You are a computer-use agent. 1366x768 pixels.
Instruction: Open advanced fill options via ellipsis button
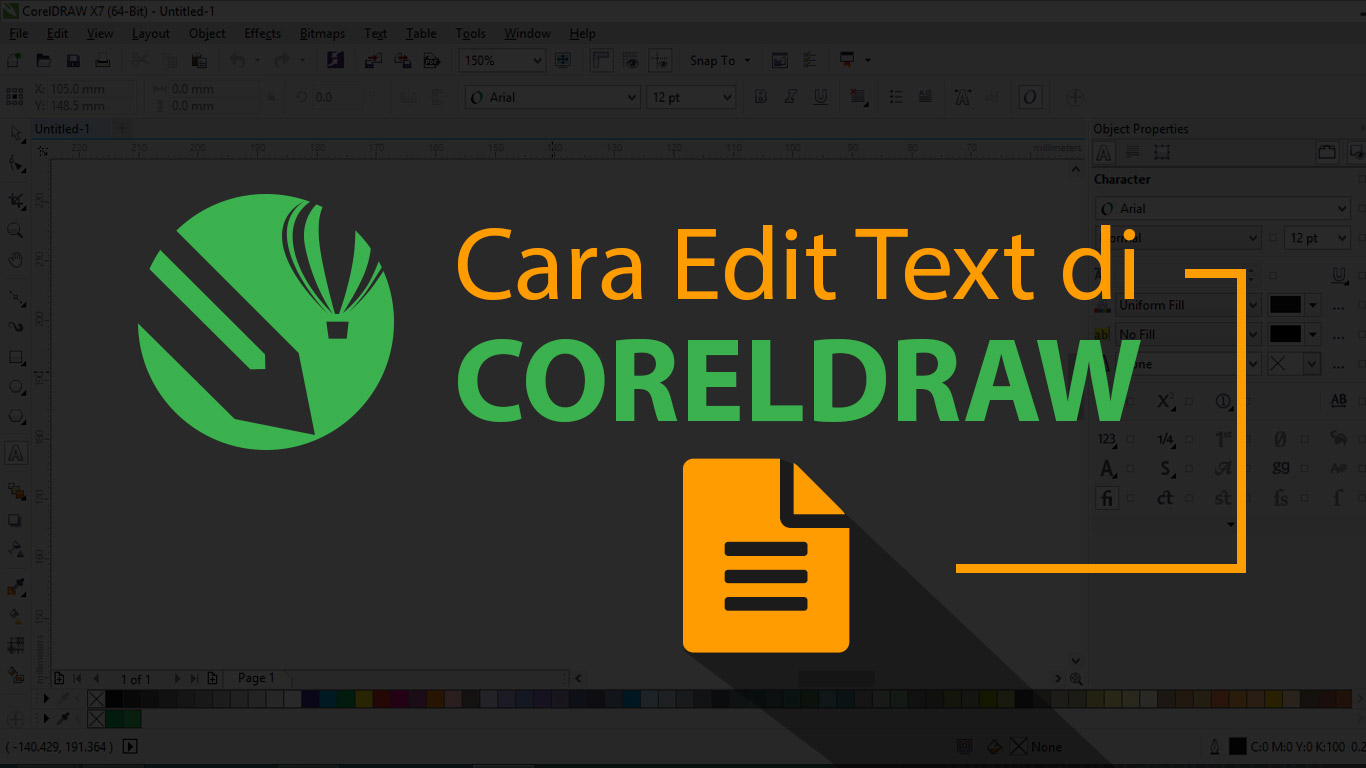pos(1338,305)
